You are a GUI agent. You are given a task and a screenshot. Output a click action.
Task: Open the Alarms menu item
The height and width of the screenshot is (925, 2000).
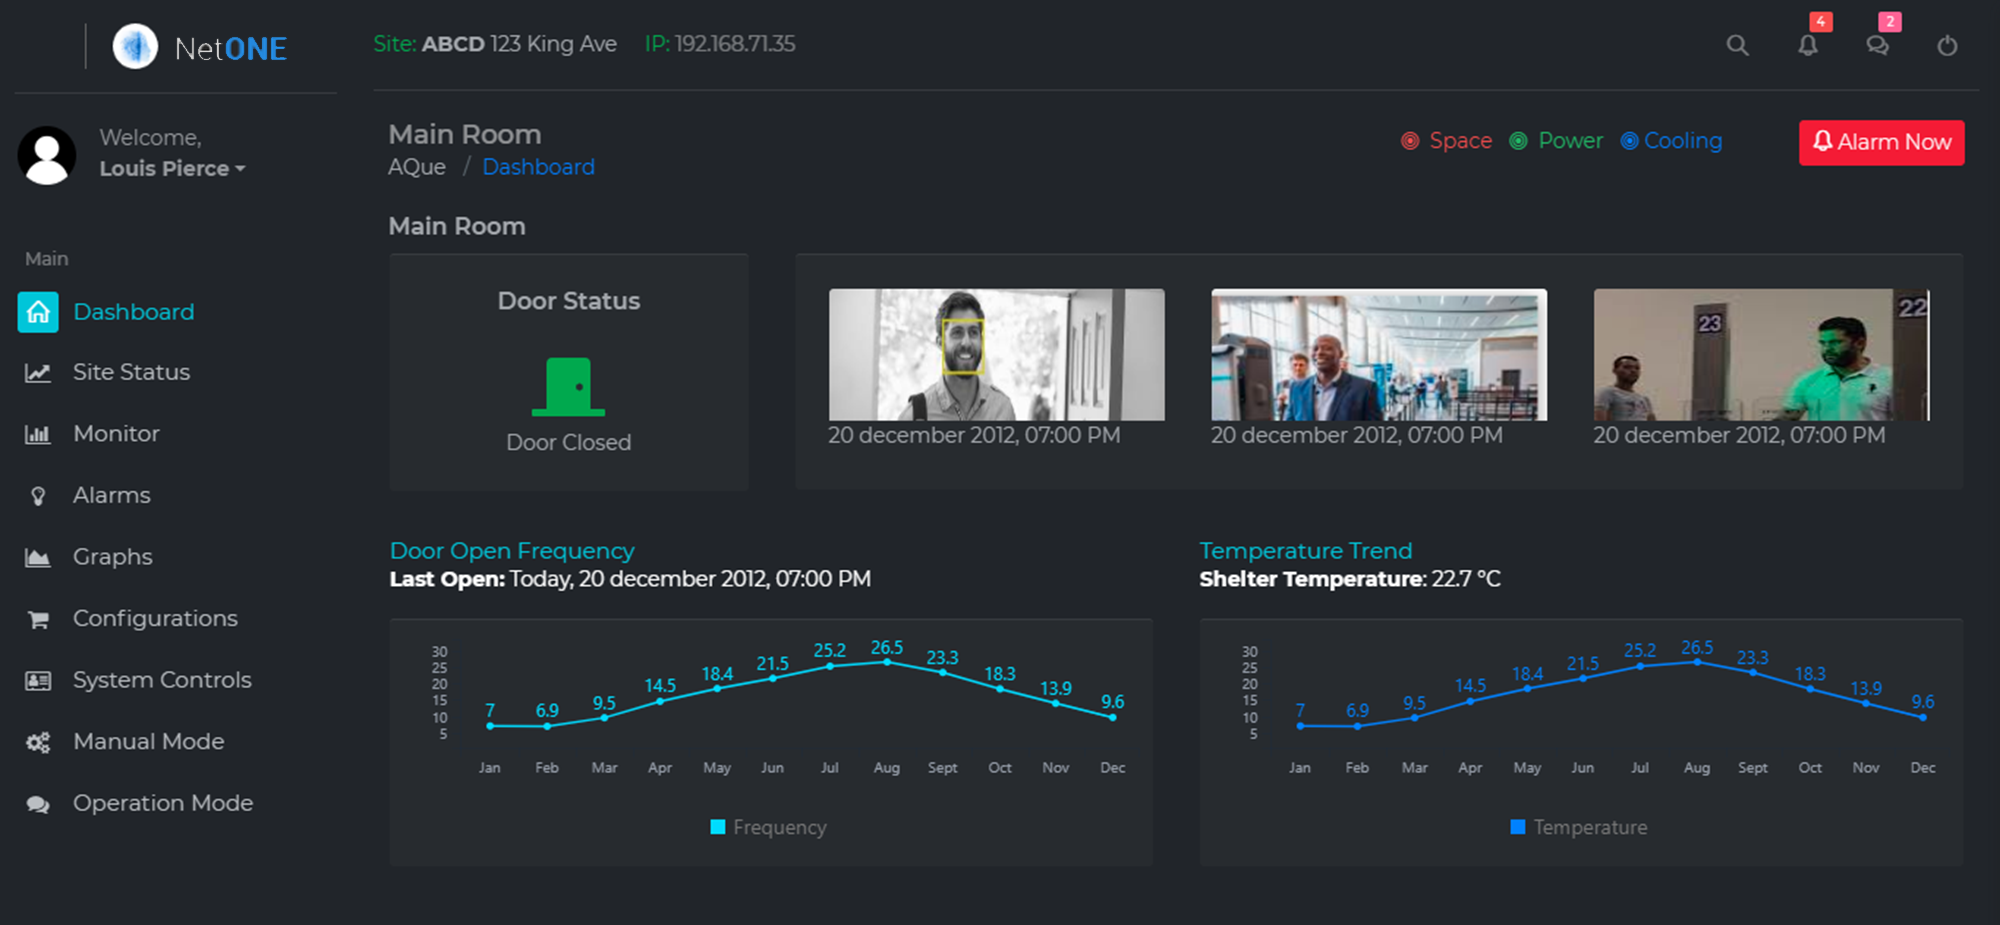tap(111, 495)
